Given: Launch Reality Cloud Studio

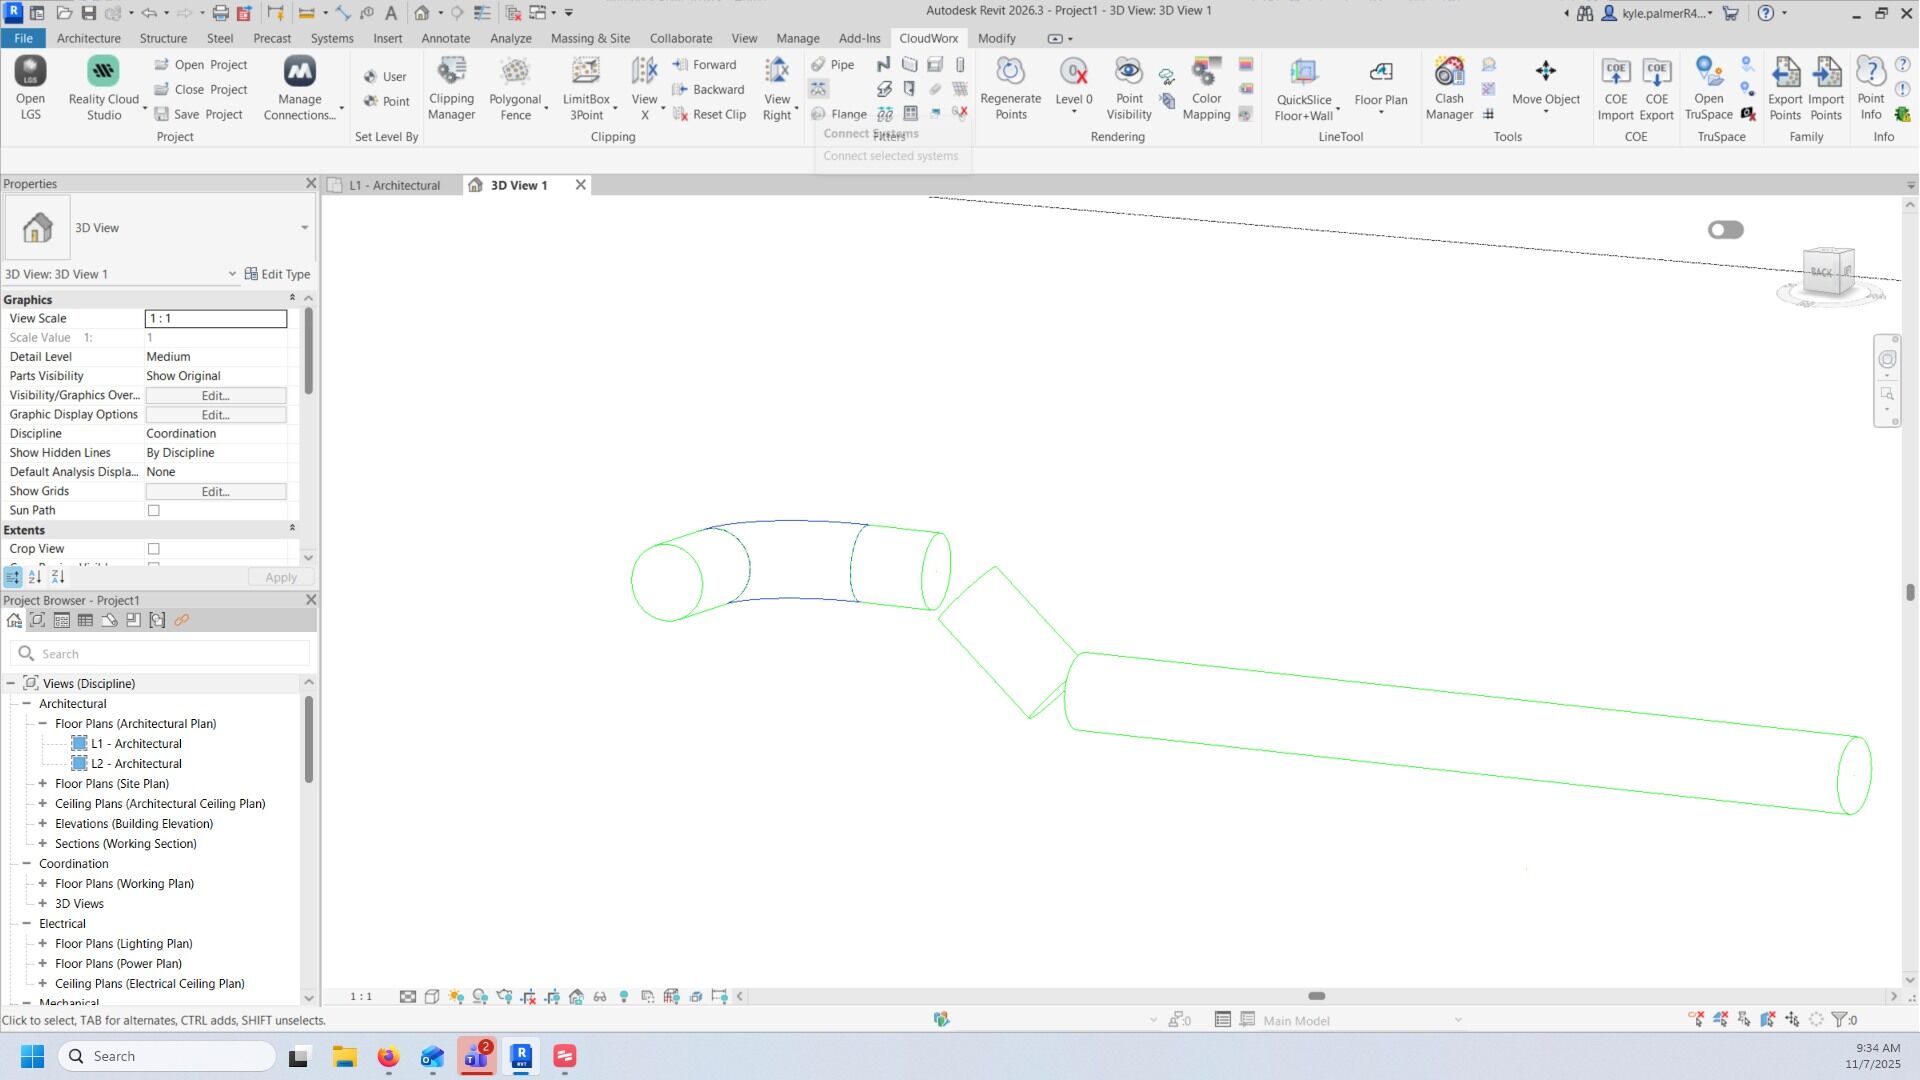Looking at the screenshot, I should tap(103, 87).
